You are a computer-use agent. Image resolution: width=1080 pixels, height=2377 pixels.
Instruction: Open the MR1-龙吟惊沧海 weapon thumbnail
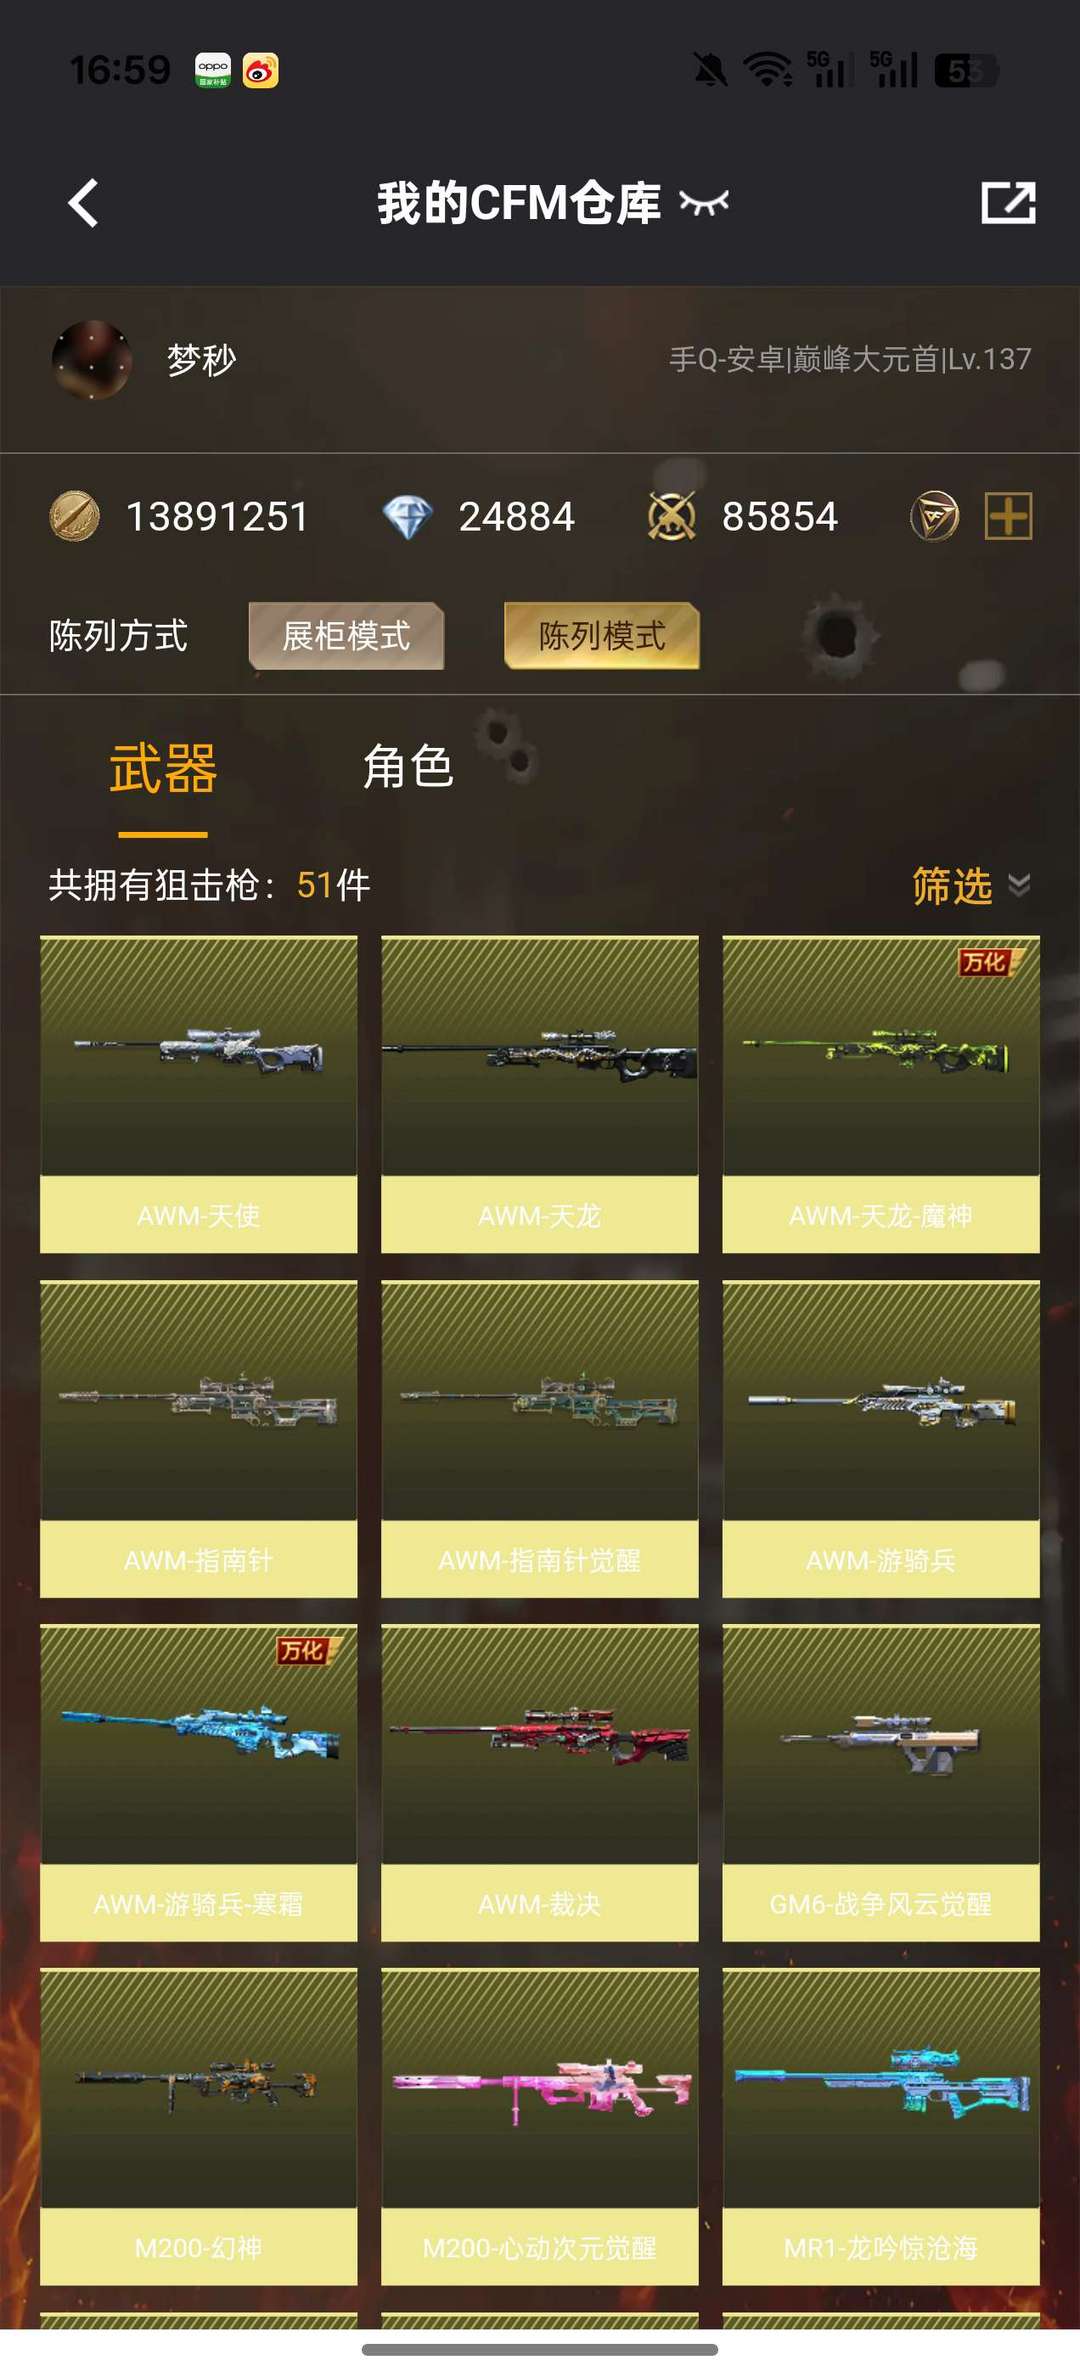pos(881,2088)
